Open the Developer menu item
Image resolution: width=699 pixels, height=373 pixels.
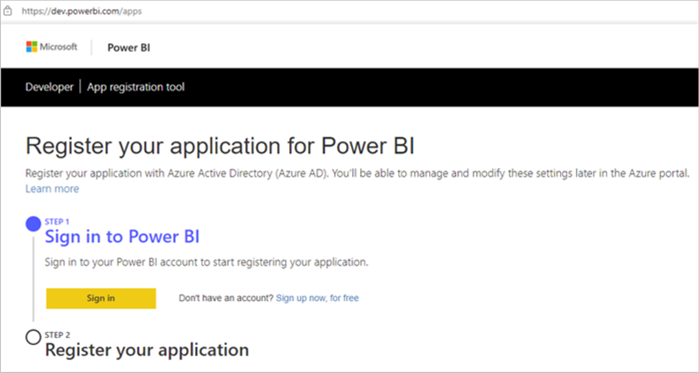click(49, 87)
